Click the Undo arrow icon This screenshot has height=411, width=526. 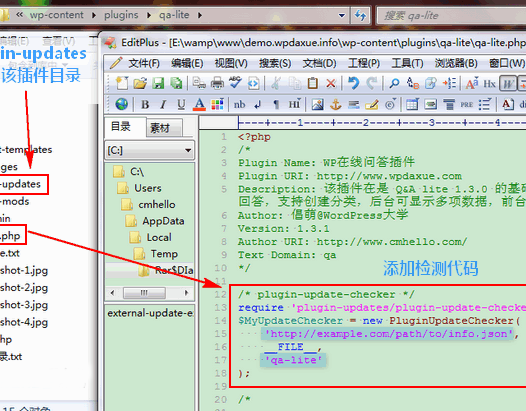[353, 83]
